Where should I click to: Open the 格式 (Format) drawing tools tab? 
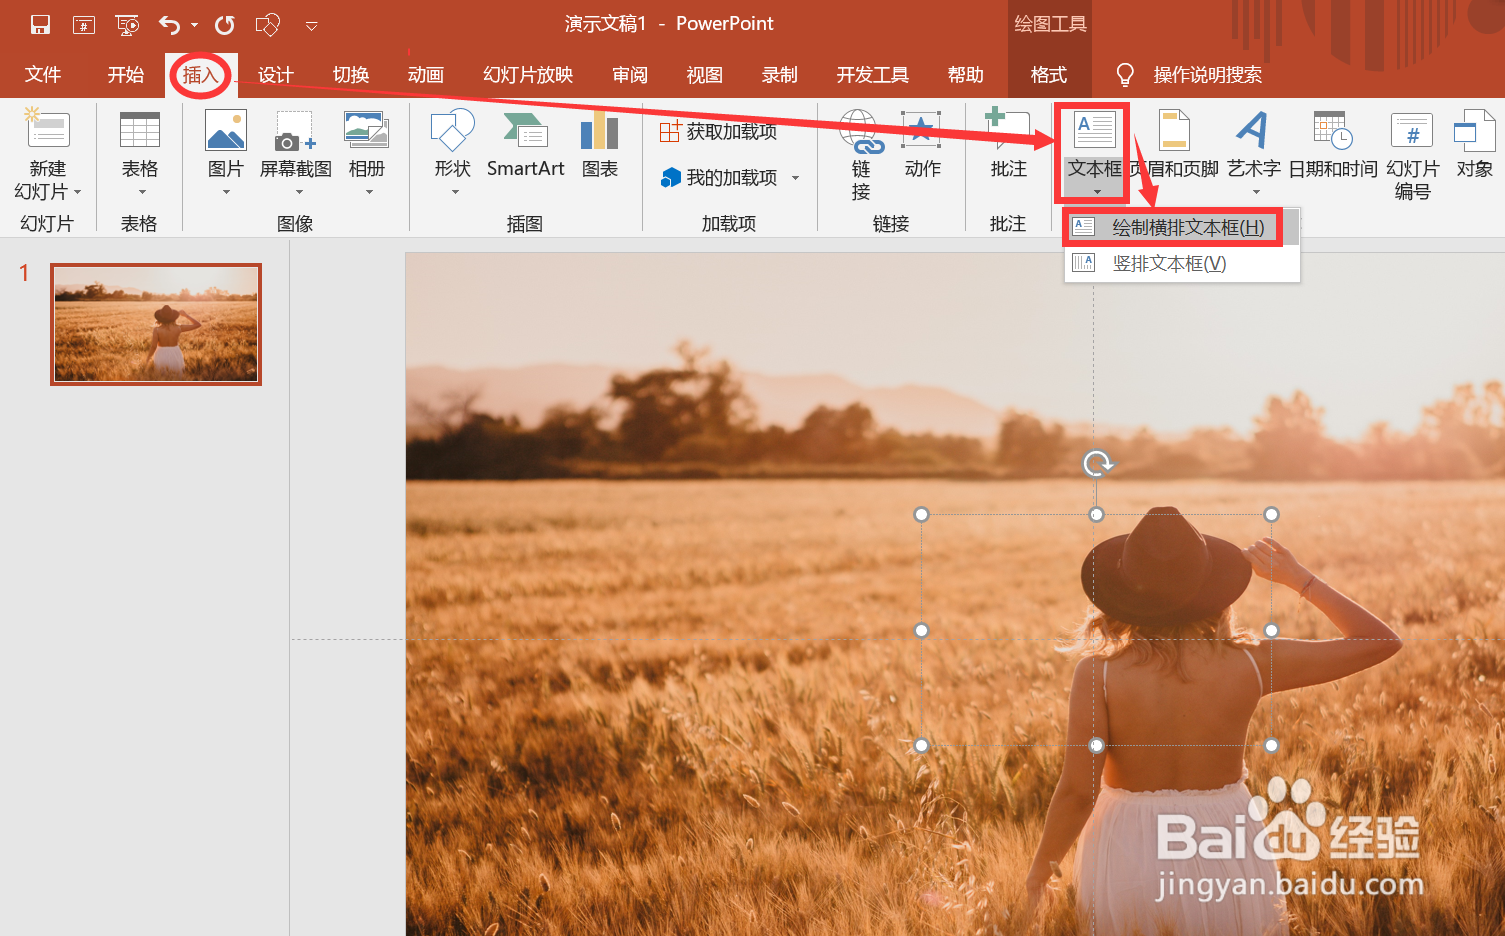coord(1049,75)
